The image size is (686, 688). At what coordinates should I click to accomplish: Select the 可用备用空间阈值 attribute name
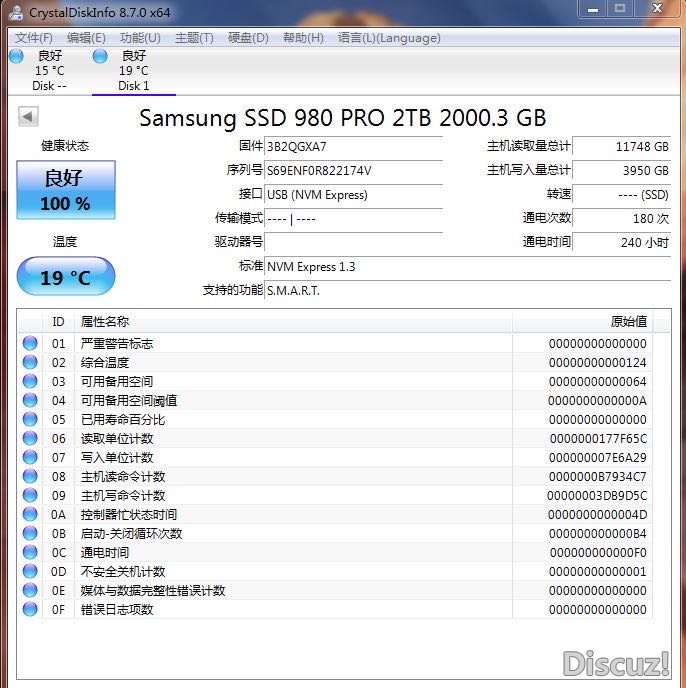tap(129, 401)
